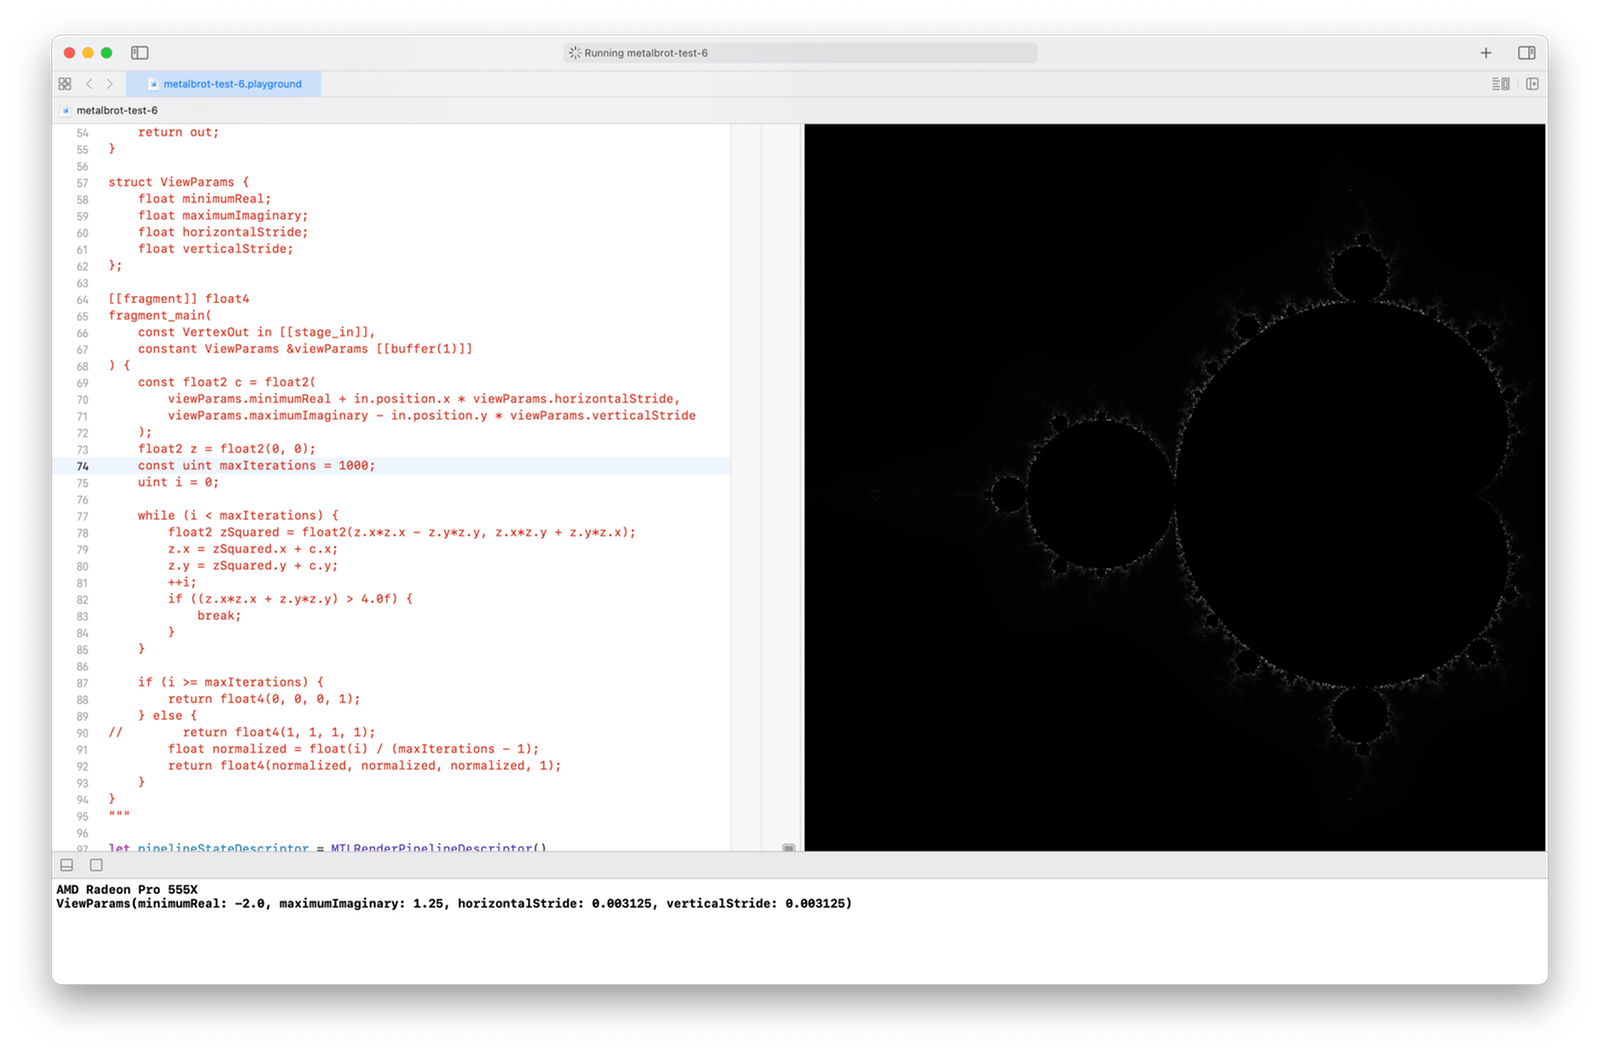Add an editor on the right
1600x1053 pixels.
coord(1532,84)
